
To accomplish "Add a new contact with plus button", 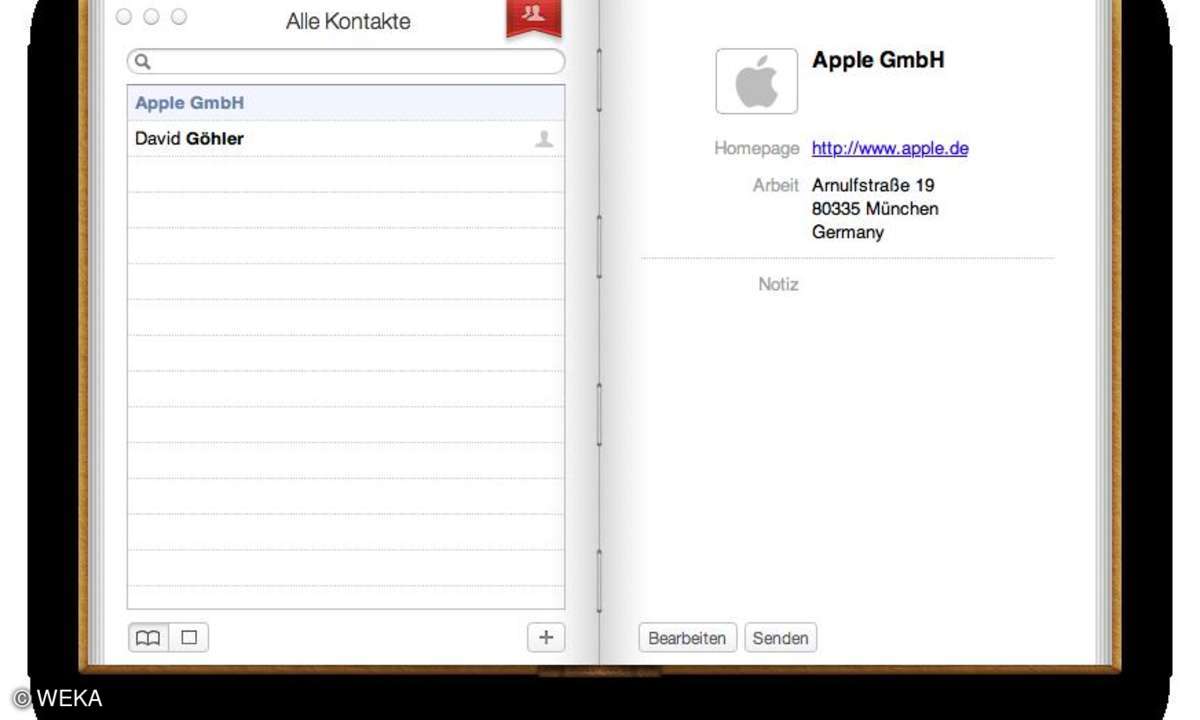I will coord(546,637).
